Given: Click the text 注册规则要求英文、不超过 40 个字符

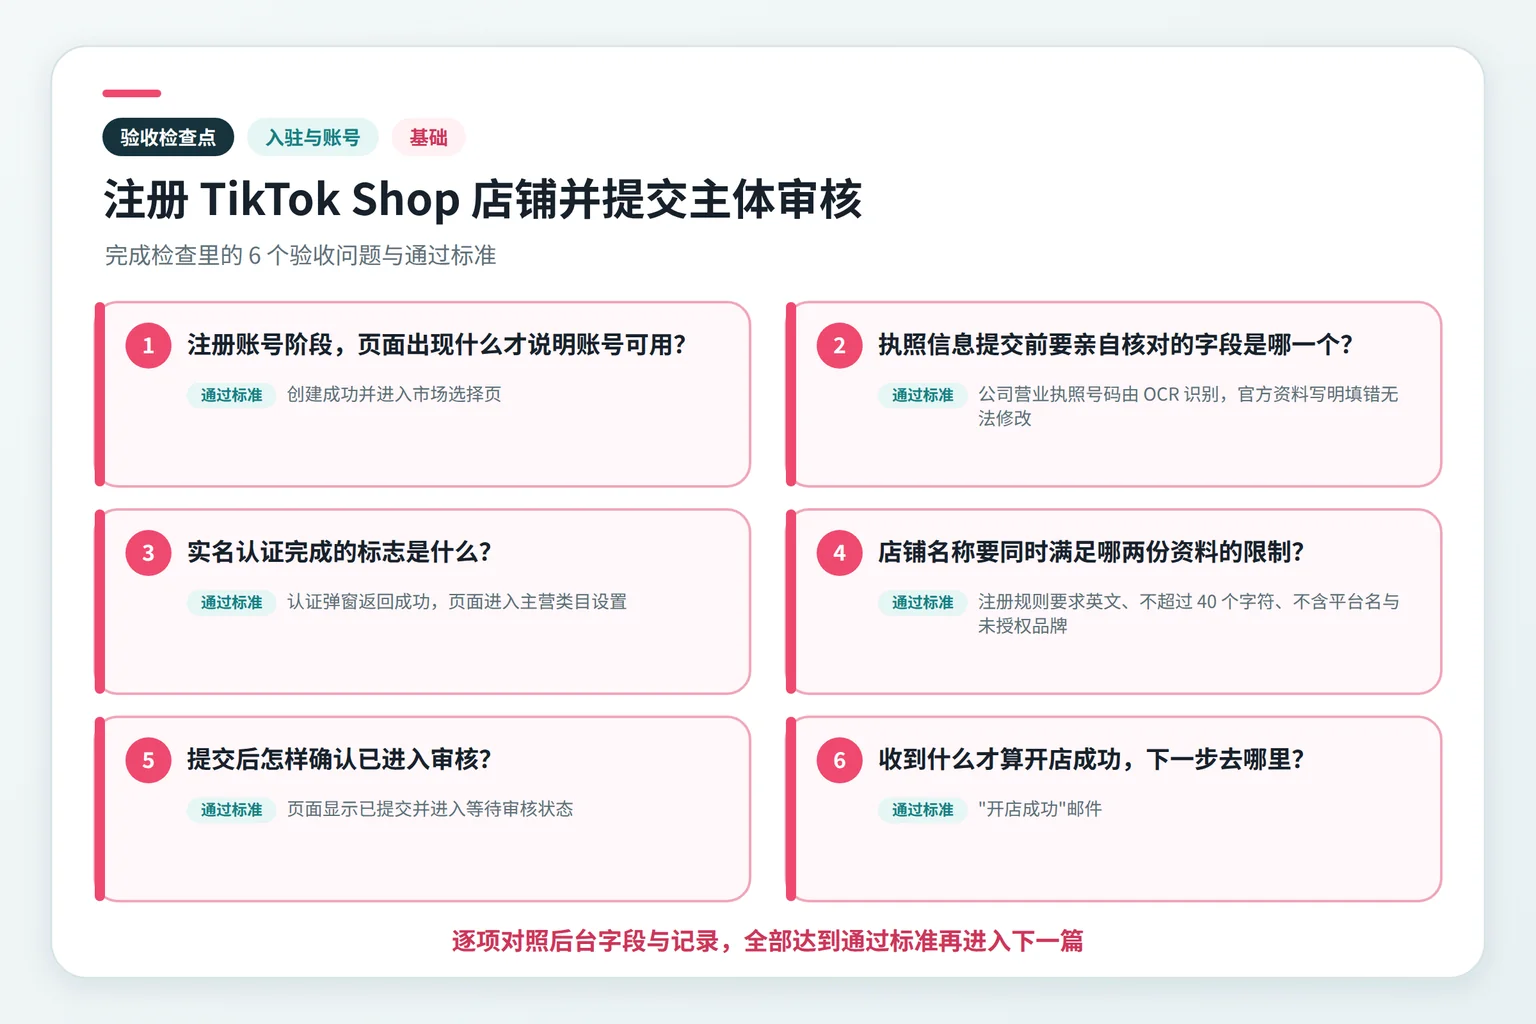Looking at the screenshot, I should point(1126,601).
